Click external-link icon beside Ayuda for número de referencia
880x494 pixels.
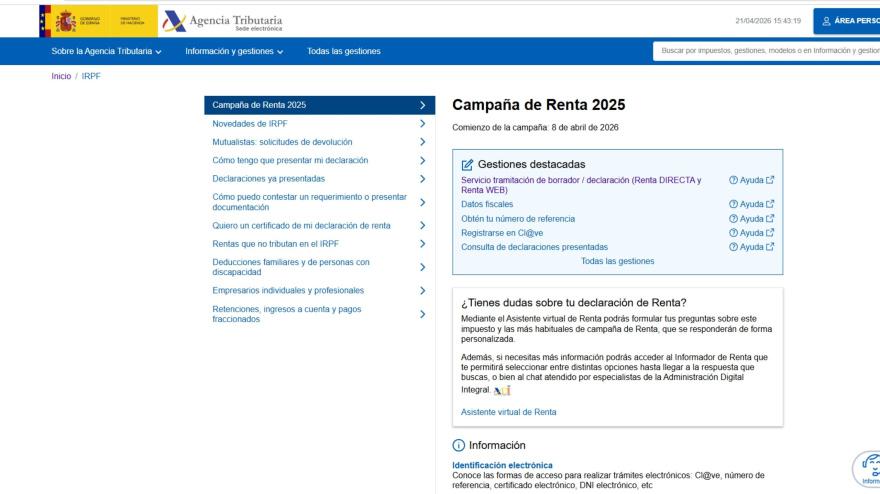[770, 218]
